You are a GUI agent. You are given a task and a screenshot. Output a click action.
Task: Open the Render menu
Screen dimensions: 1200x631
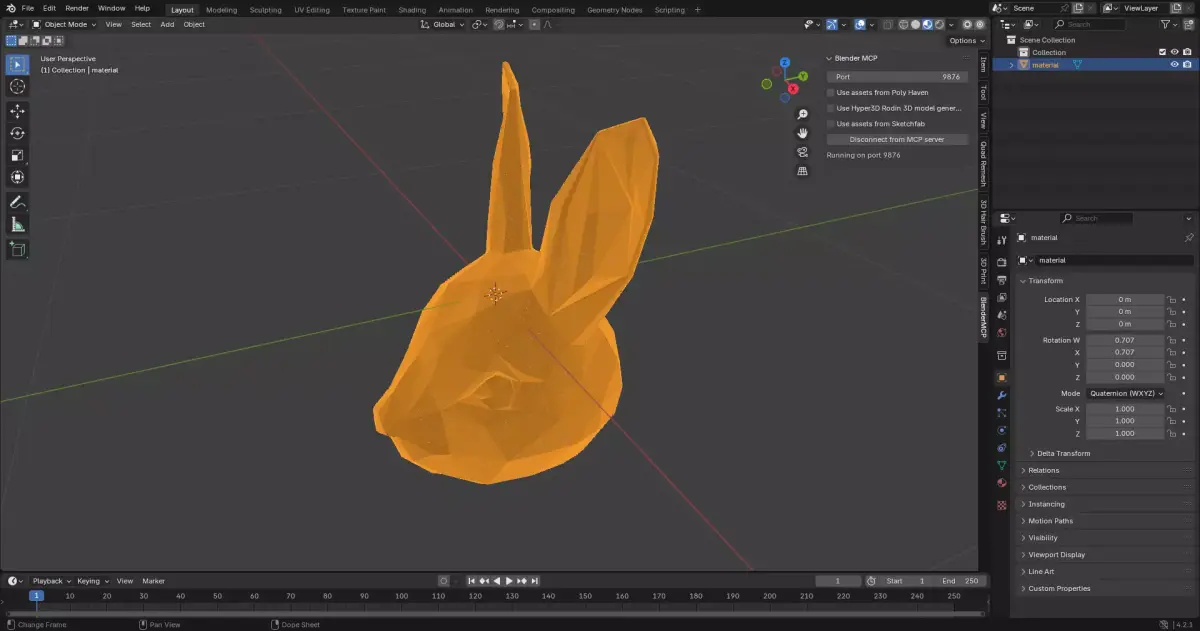coord(77,8)
